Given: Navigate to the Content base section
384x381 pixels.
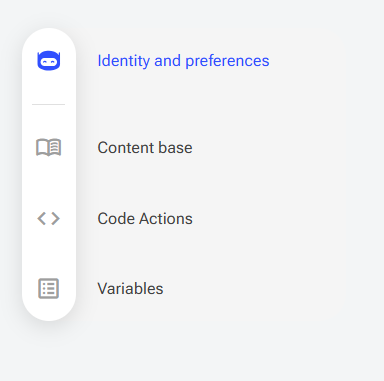Looking at the screenshot, I should pos(145,148).
